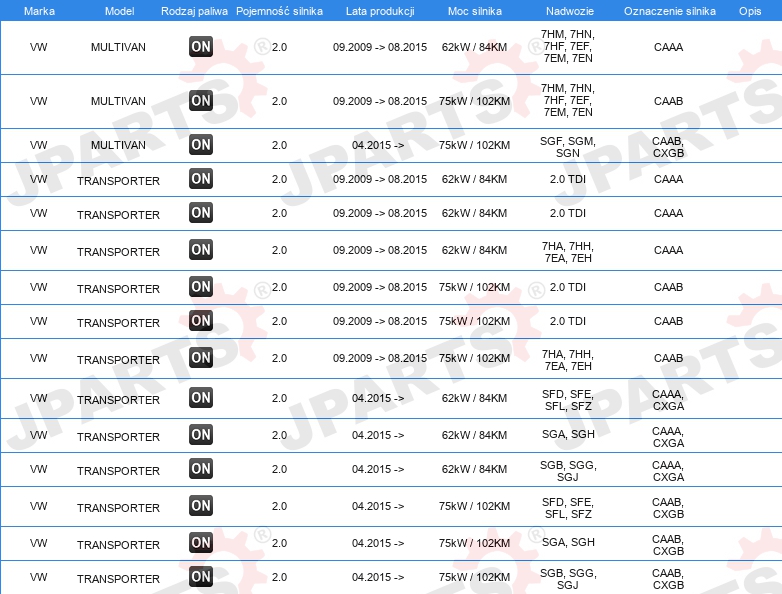Click ON icon in 75kW SFD, SFE row
Viewport: 782px width, 594px height.
pos(201,506)
